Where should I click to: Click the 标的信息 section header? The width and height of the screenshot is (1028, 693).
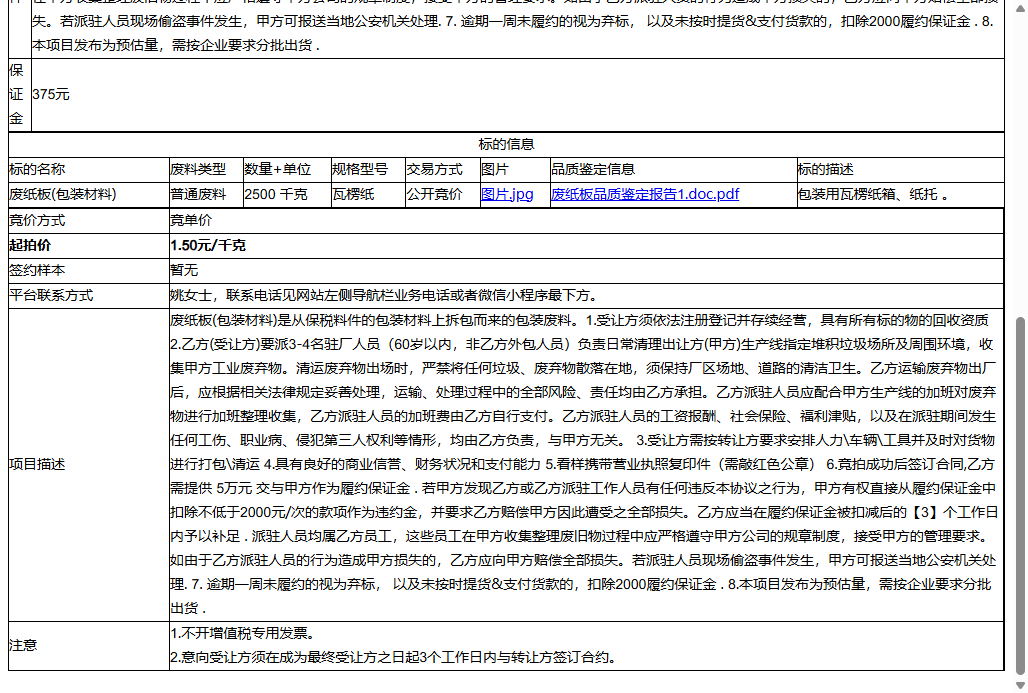click(x=506, y=144)
